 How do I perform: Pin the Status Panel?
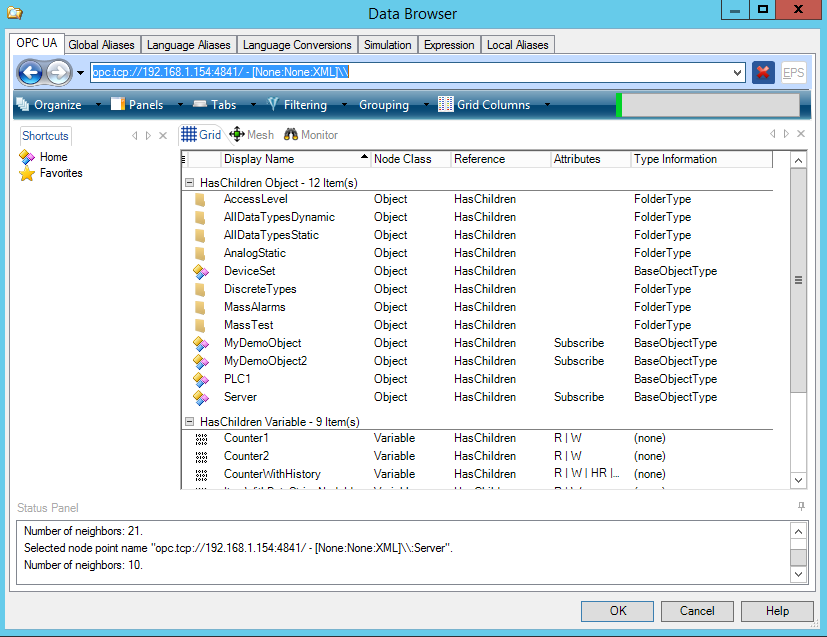[801, 508]
